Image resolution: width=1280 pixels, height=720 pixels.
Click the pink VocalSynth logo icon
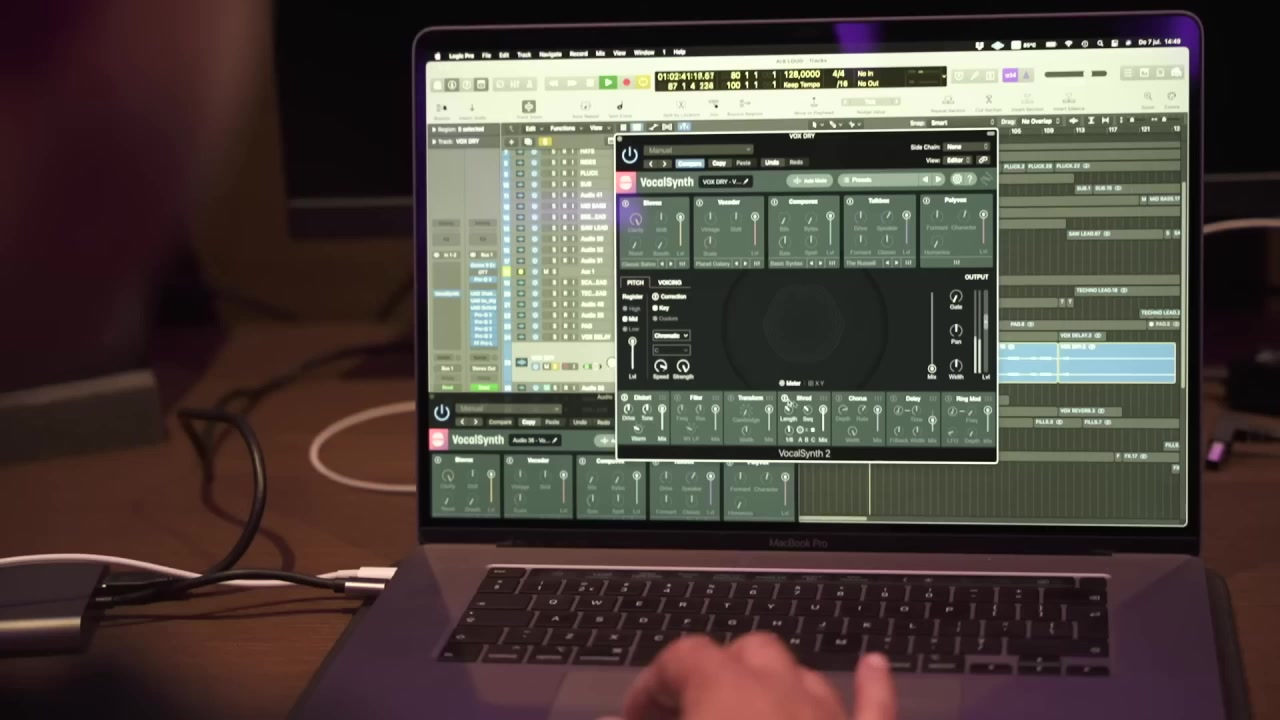(x=626, y=182)
